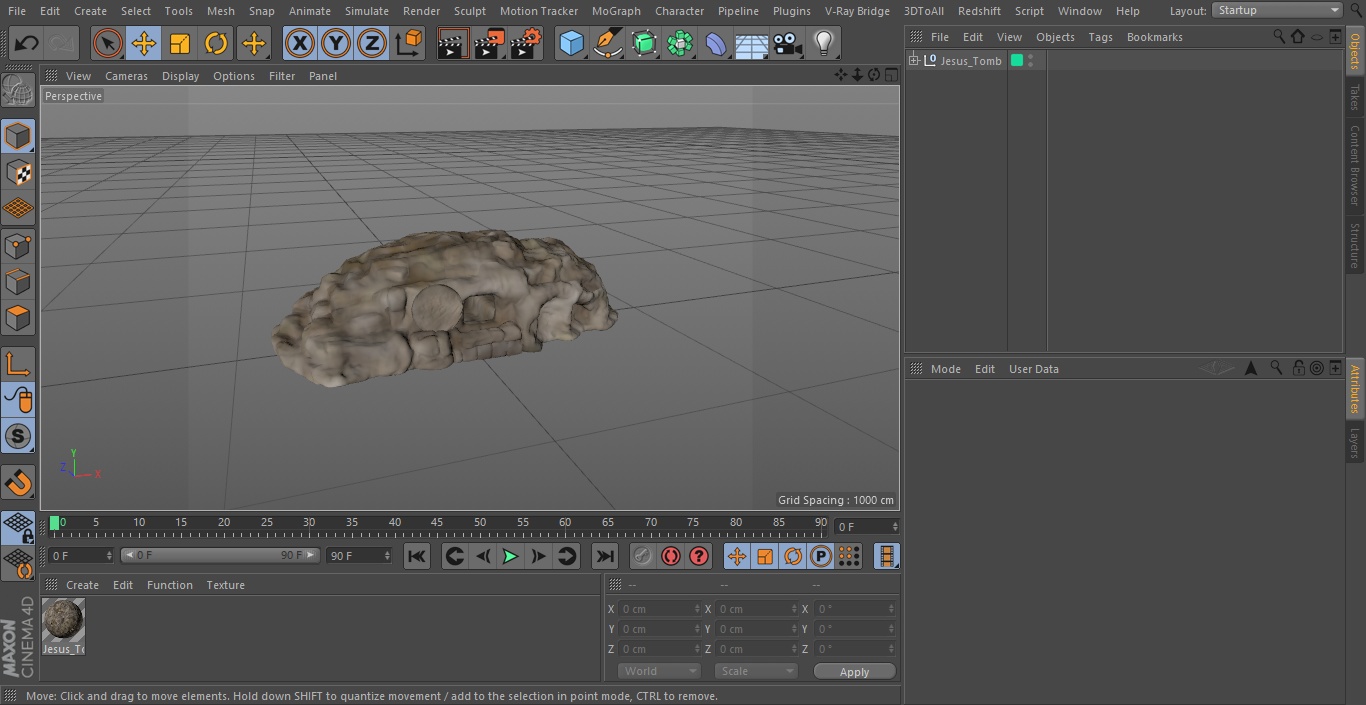The height and width of the screenshot is (705, 1366).
Task: Add a camera object
Action: (x=787, y=44)
